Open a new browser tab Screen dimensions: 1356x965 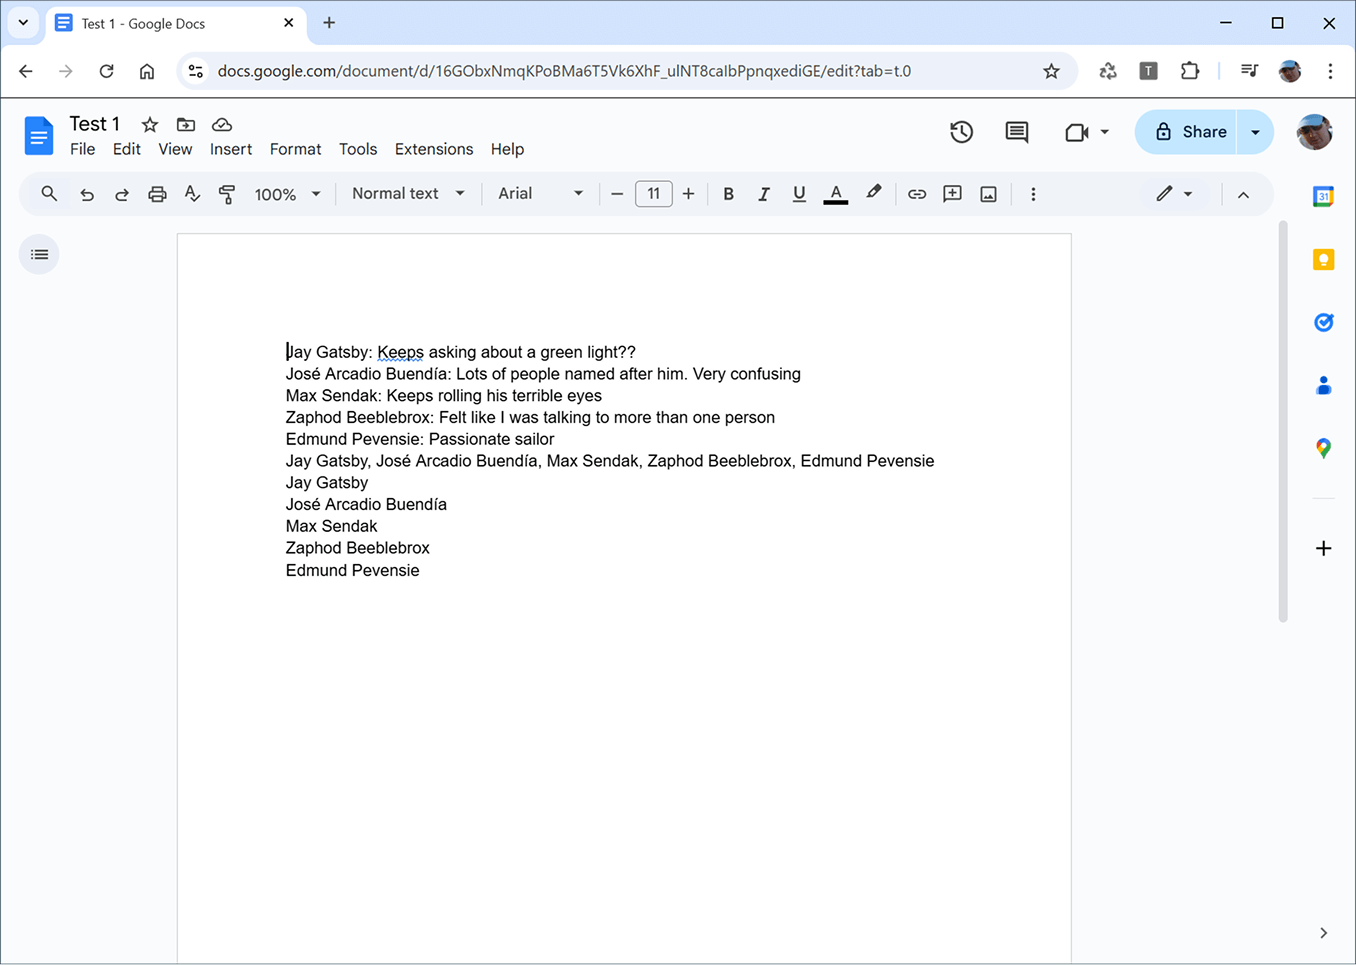tap(329, 23)
